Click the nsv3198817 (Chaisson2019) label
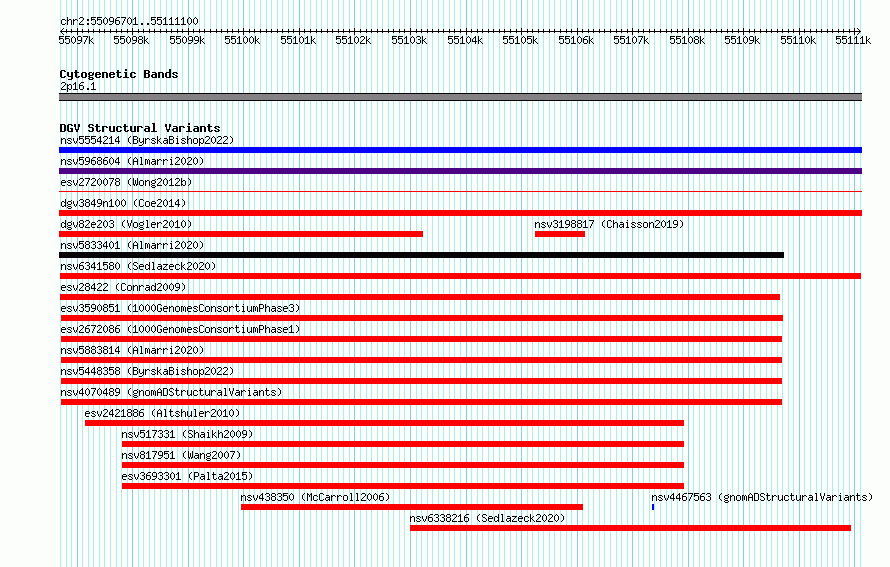The image size is (890, 567). point(609,224)
